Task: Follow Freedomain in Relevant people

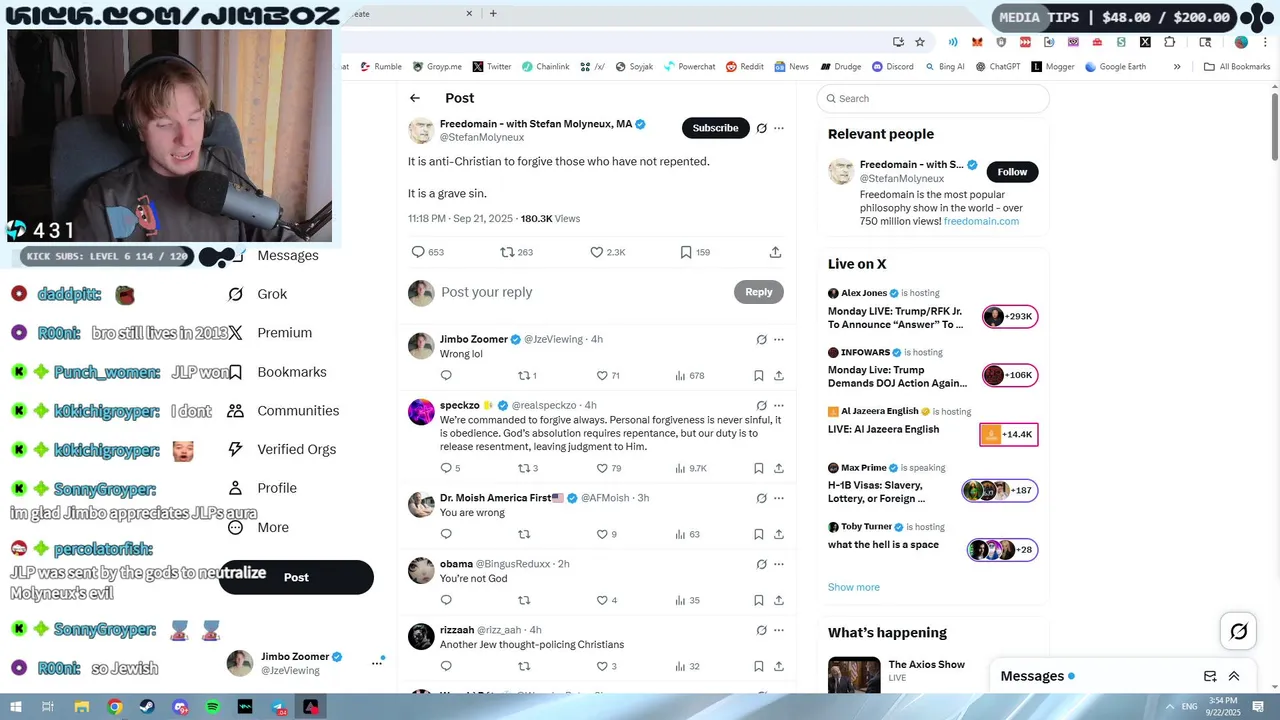Action: (1012, 172)
